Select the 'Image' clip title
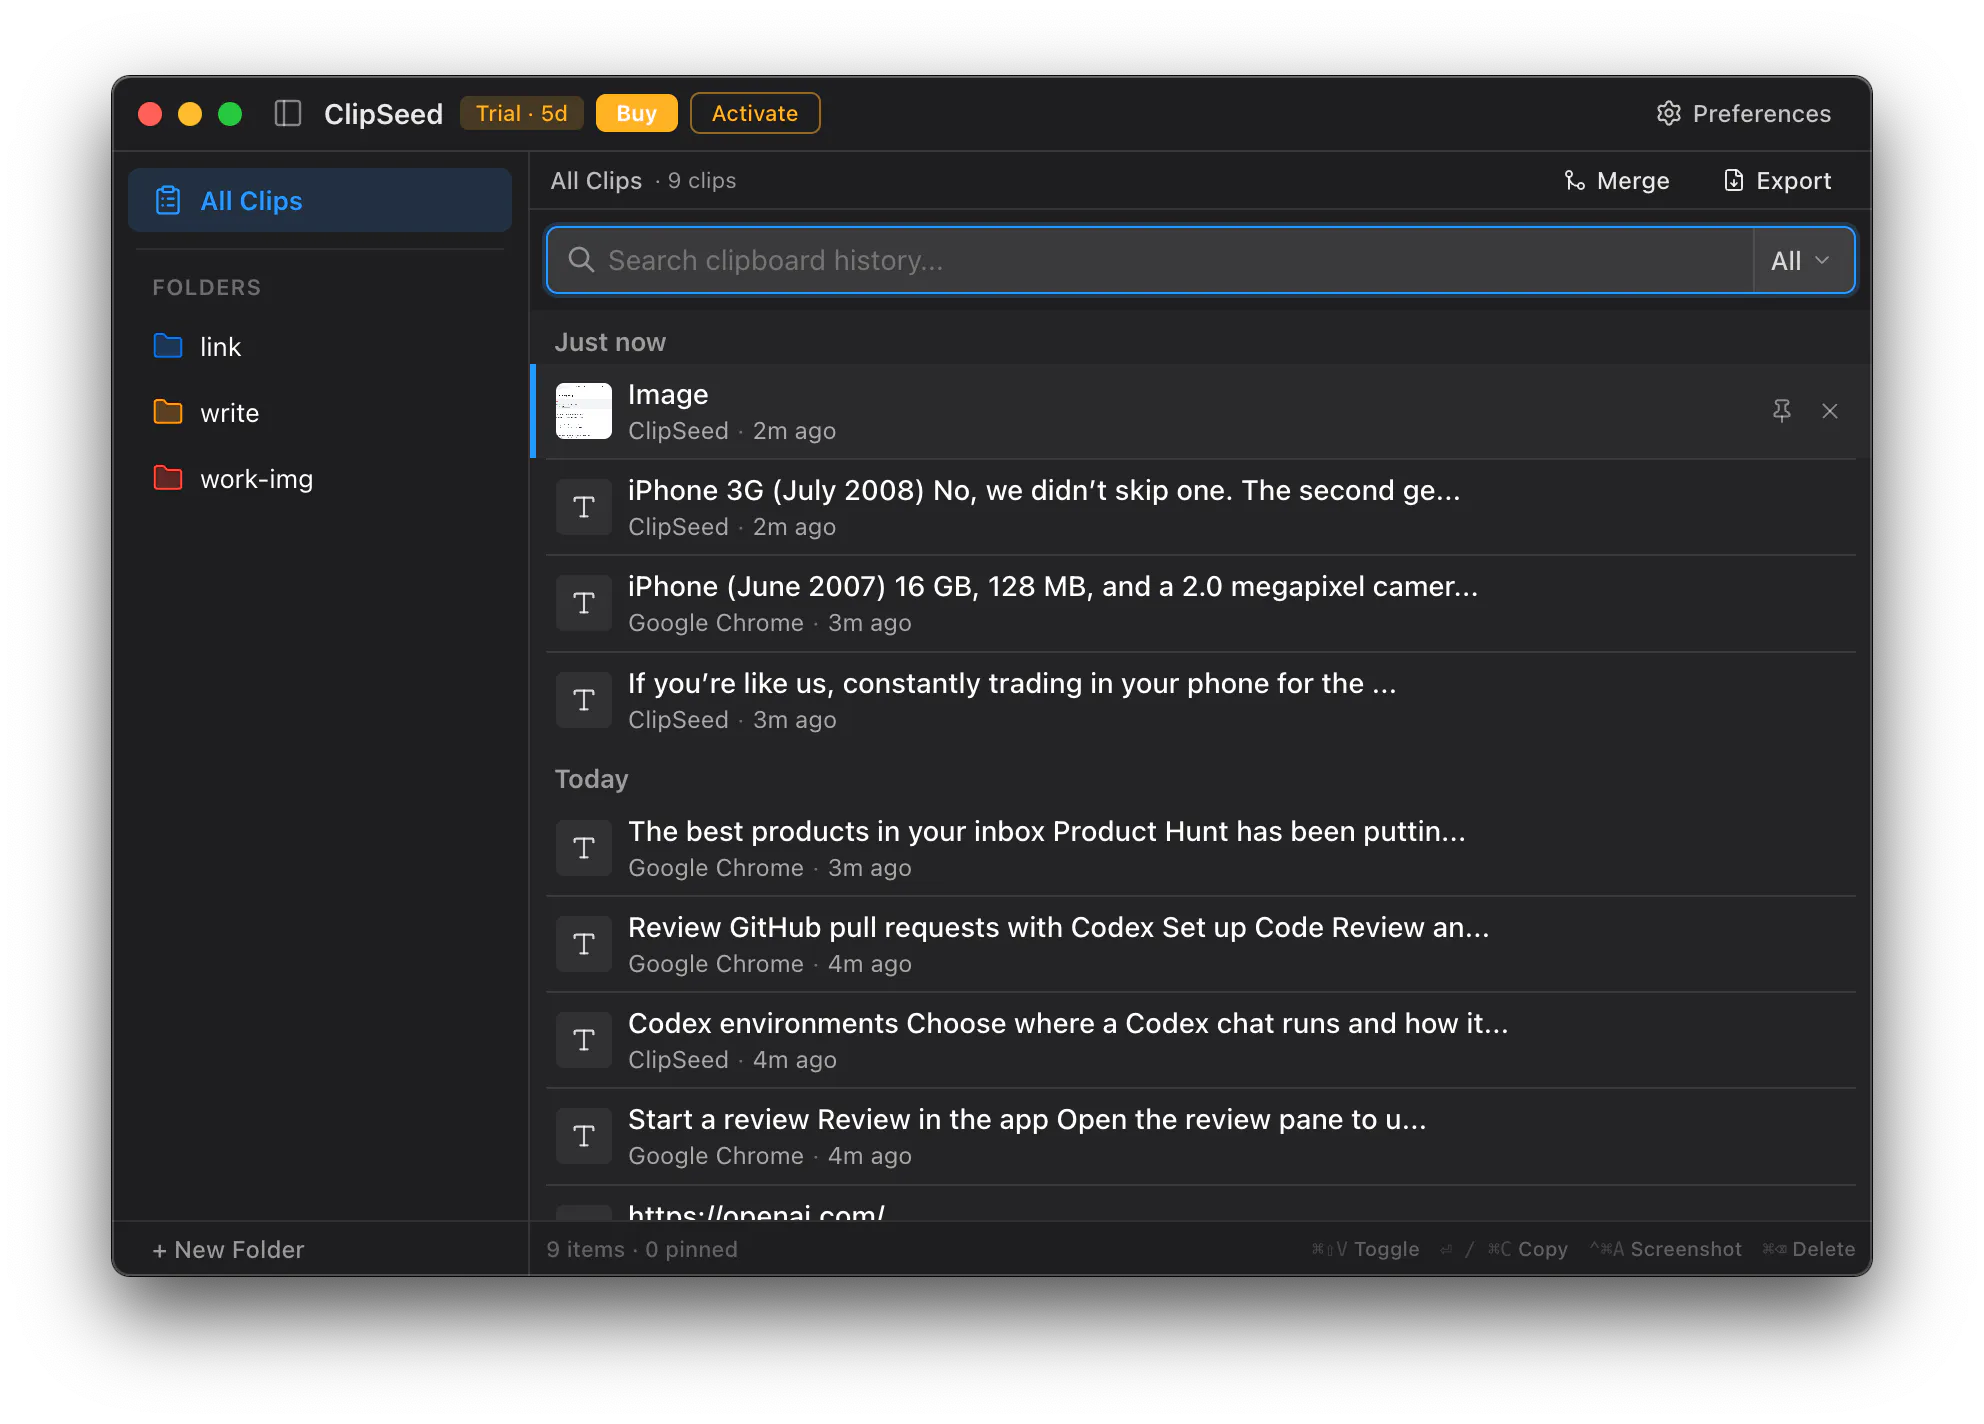This screenshot has height=1424, width=1984. click(668, 395)
